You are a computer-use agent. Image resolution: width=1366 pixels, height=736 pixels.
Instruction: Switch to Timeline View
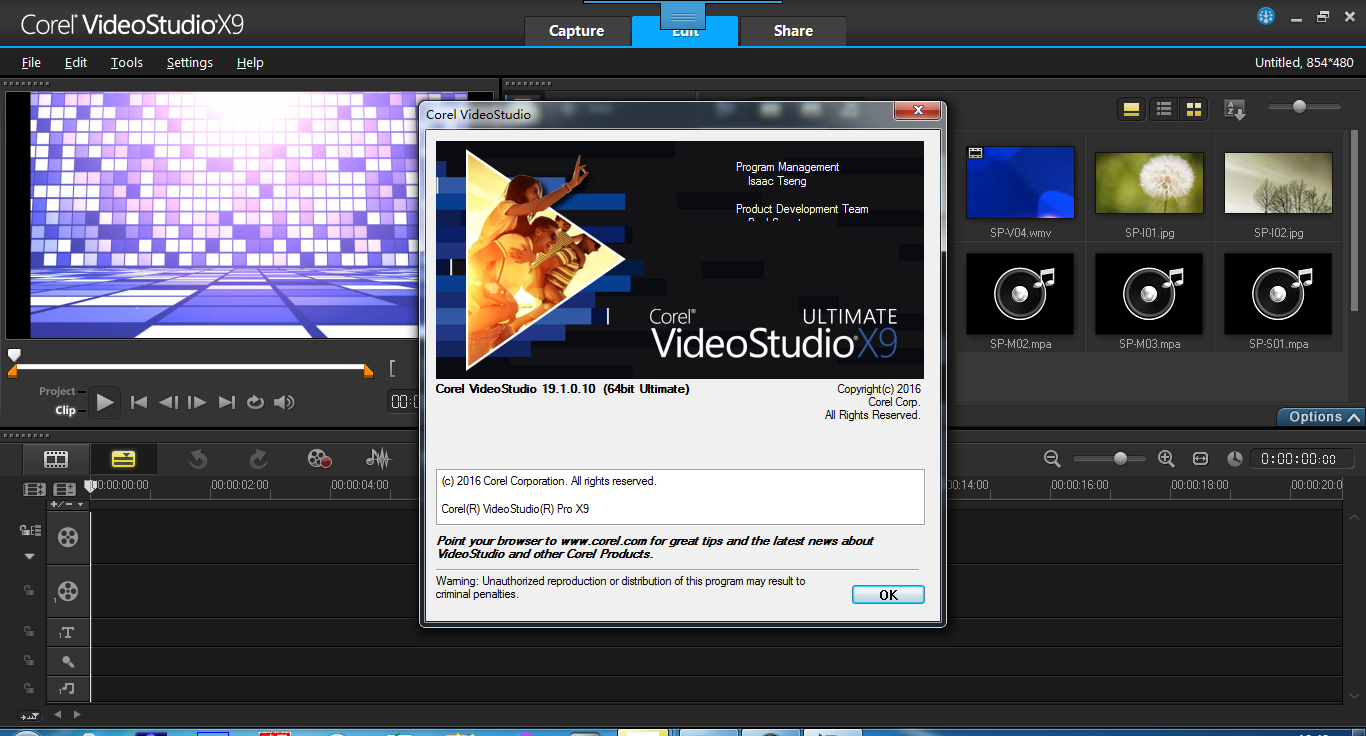123,459
